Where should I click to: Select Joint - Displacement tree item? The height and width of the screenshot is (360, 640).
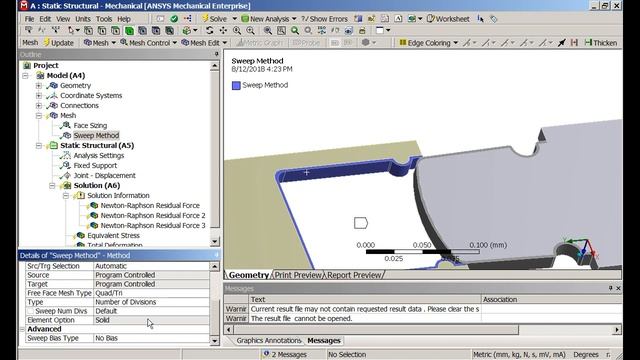104,176
